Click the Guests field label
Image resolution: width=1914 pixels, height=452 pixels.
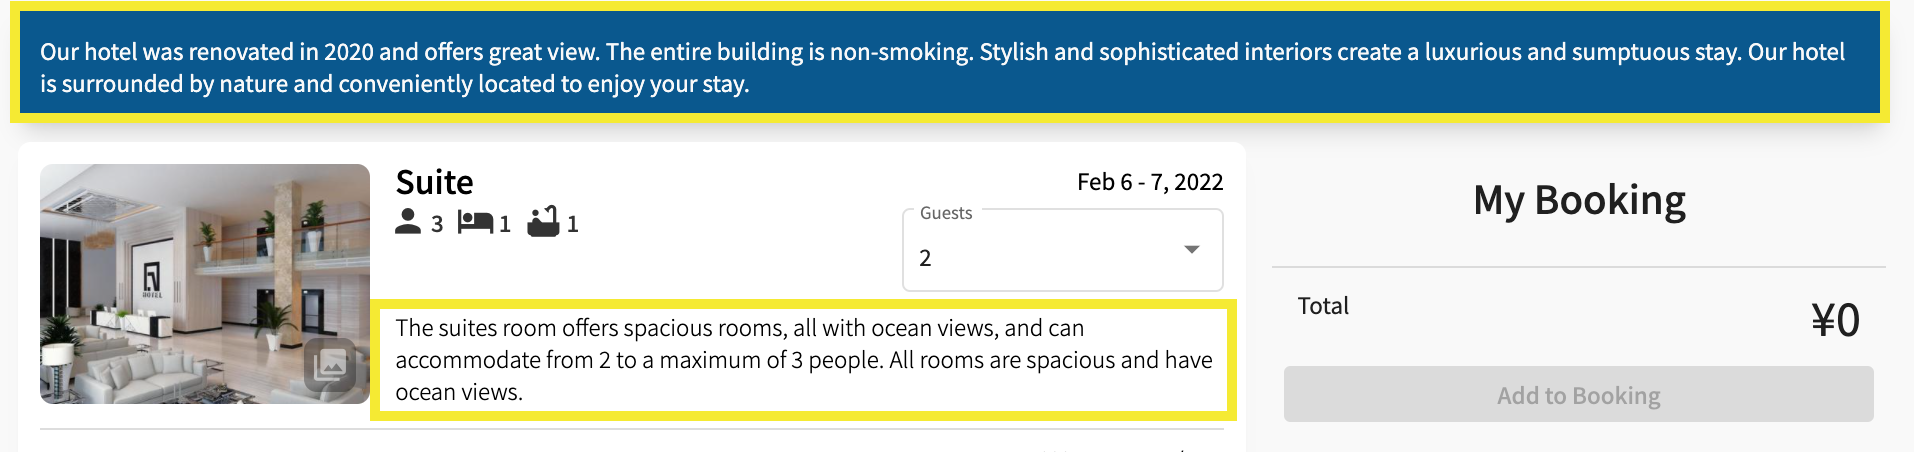pyautogui.click(x=945, y=213)
